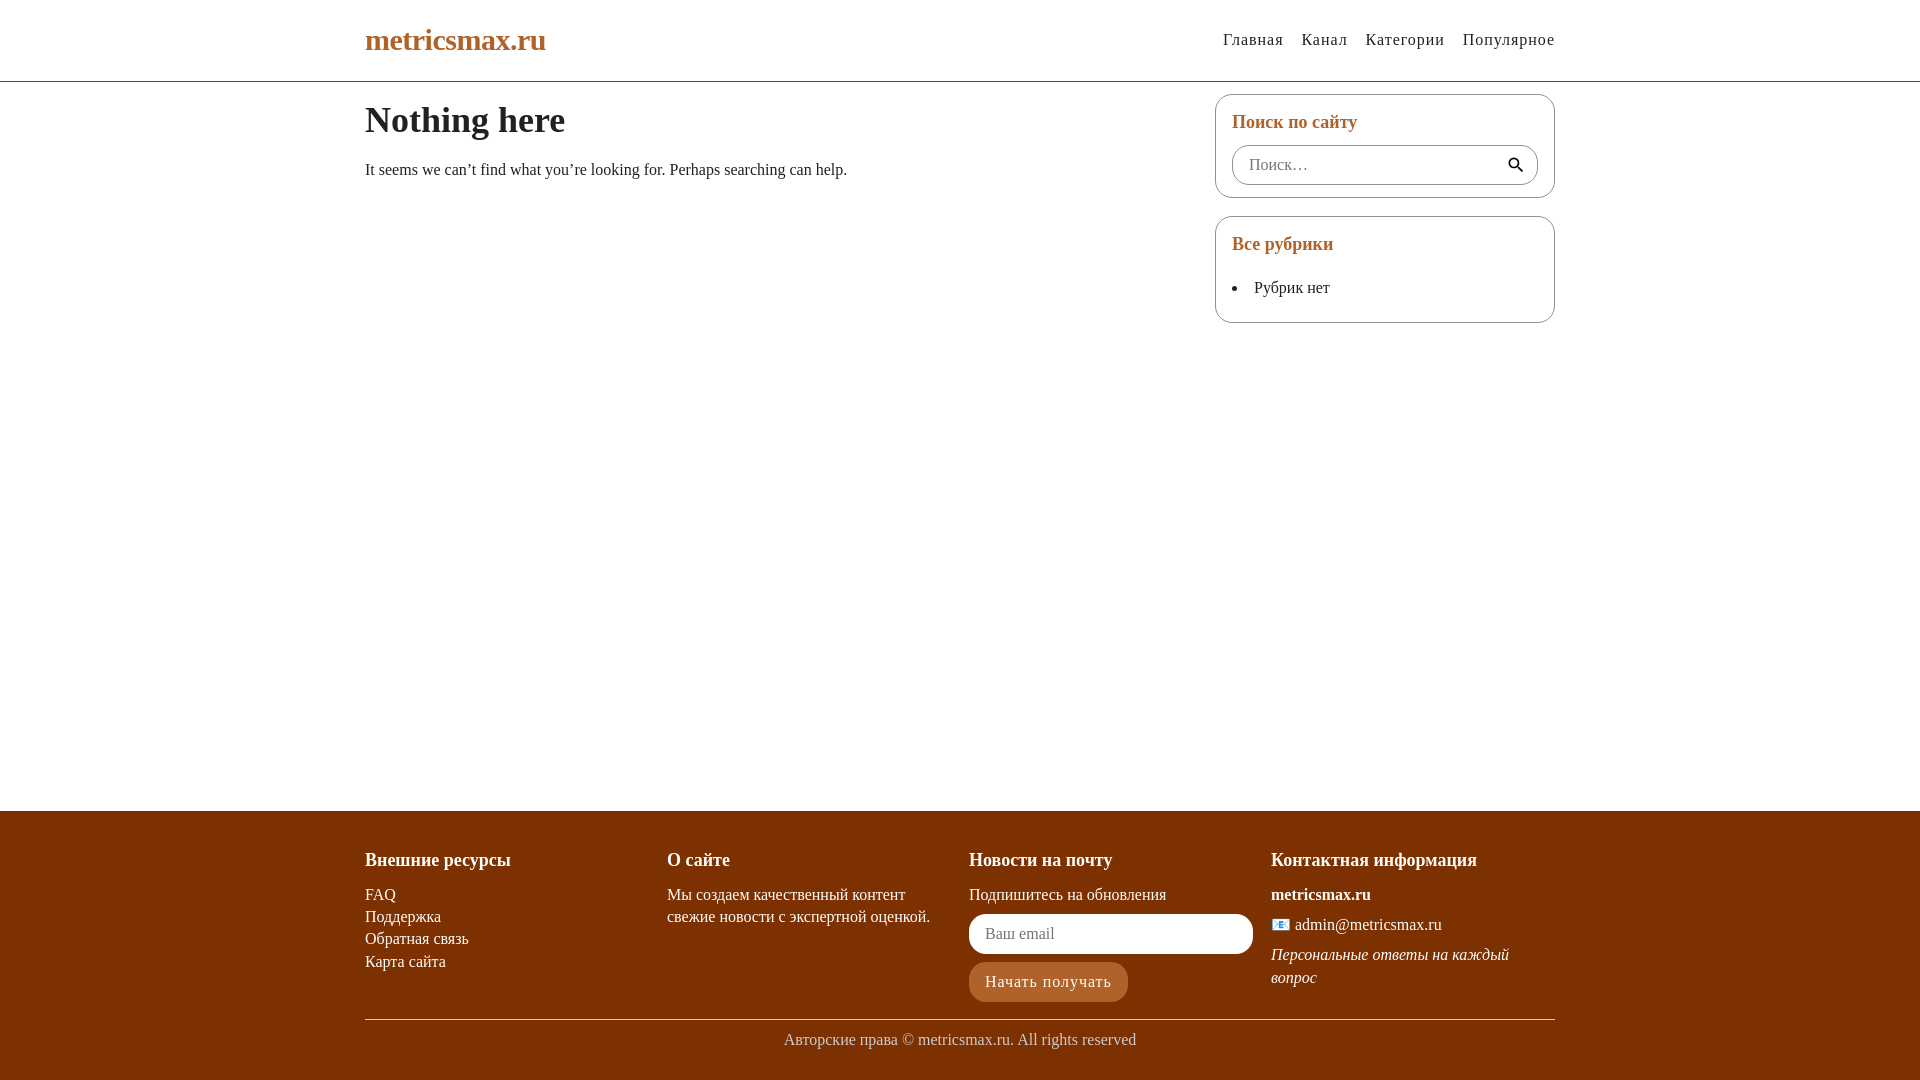Click the Подпишитесь на обновления text

point(1067,895)
